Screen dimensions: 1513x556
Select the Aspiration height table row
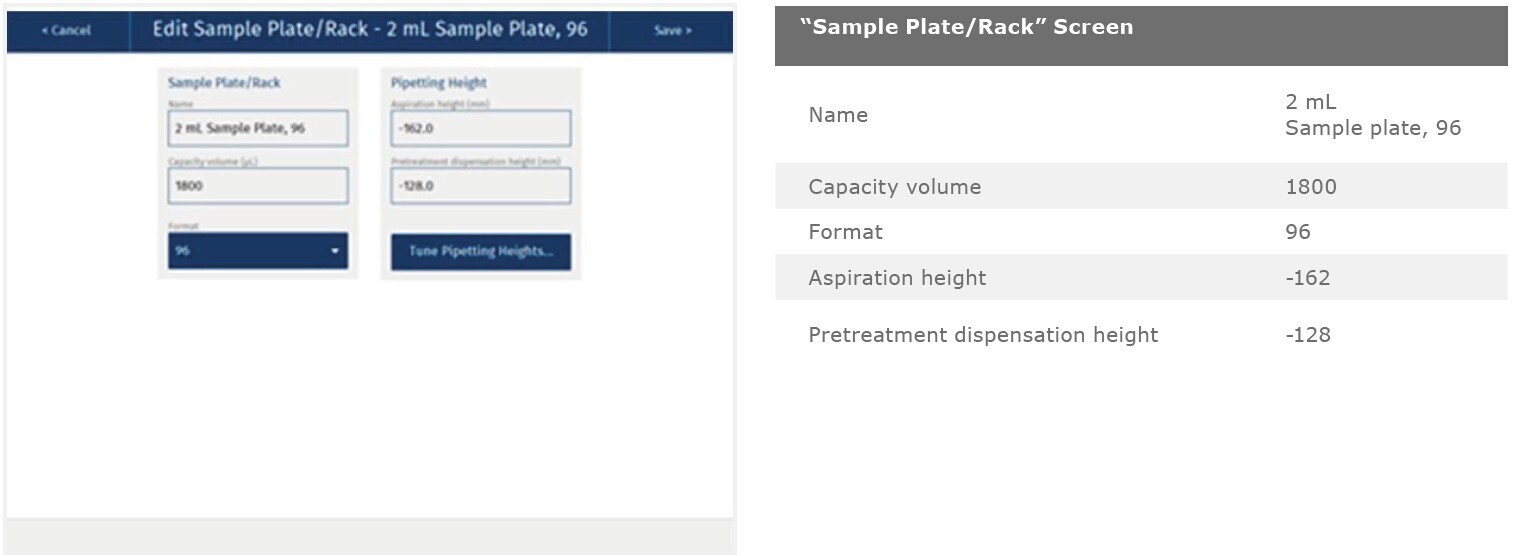(x=897, y=278)
